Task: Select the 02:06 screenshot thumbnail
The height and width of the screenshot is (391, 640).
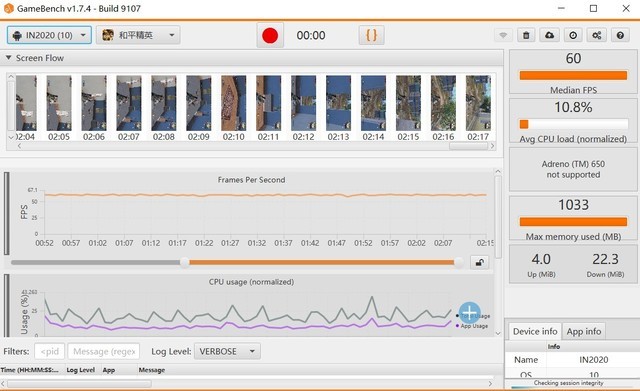Action: click(x=94, y=103)
